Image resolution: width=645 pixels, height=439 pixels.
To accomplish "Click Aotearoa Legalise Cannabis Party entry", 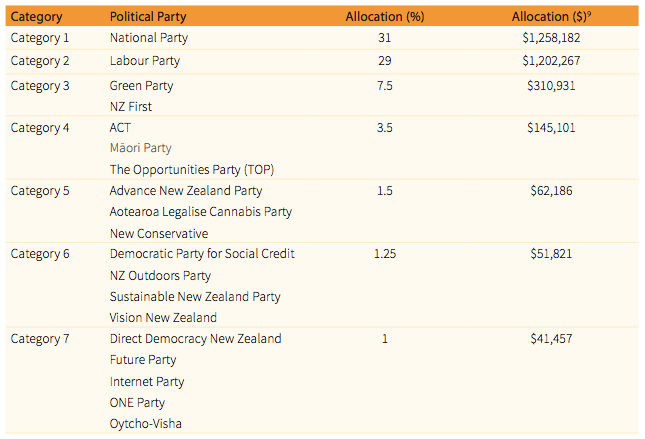I will tap(201, 212).
